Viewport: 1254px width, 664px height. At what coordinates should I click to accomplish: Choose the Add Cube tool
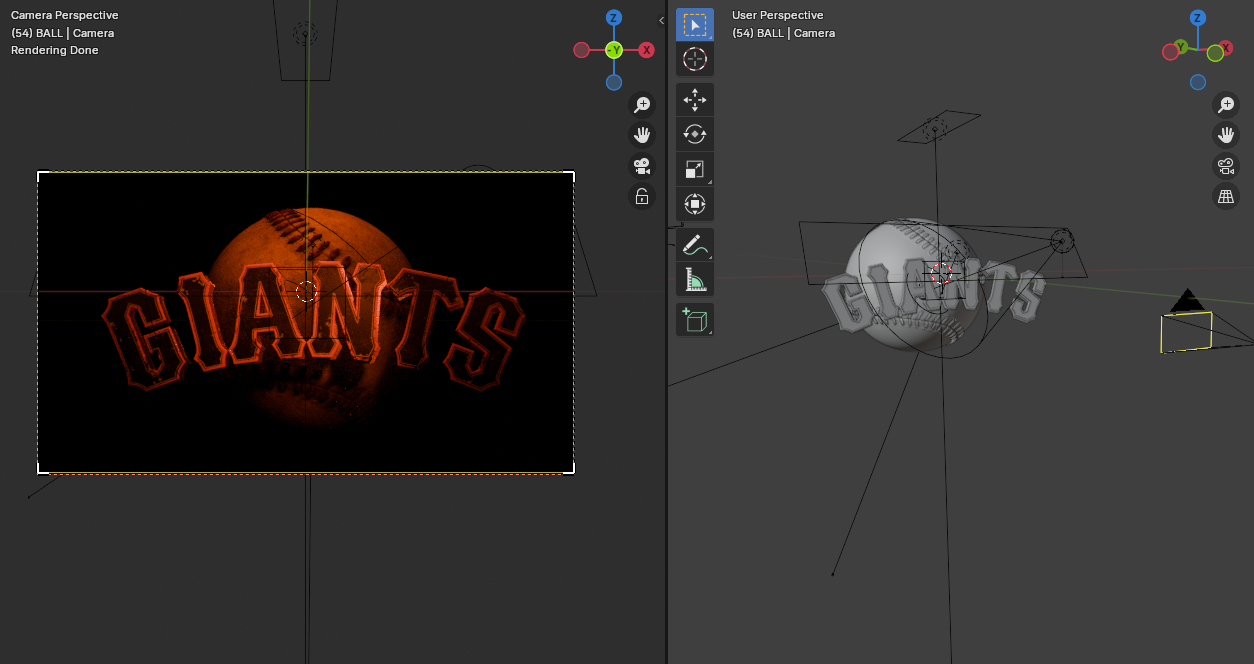[695, 320]
